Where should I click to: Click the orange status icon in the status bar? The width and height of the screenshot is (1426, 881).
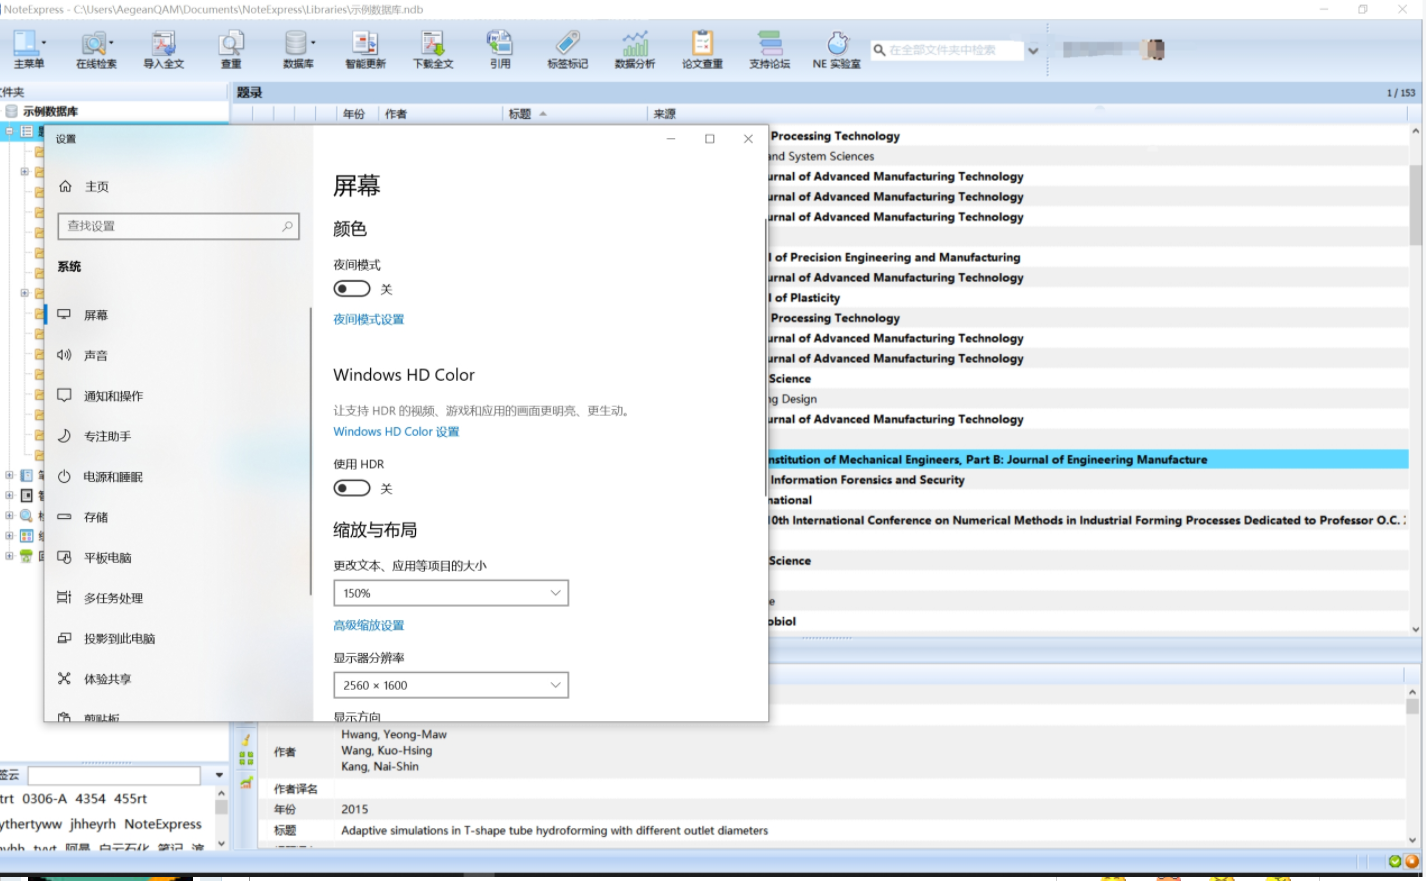click(1412, 861)
